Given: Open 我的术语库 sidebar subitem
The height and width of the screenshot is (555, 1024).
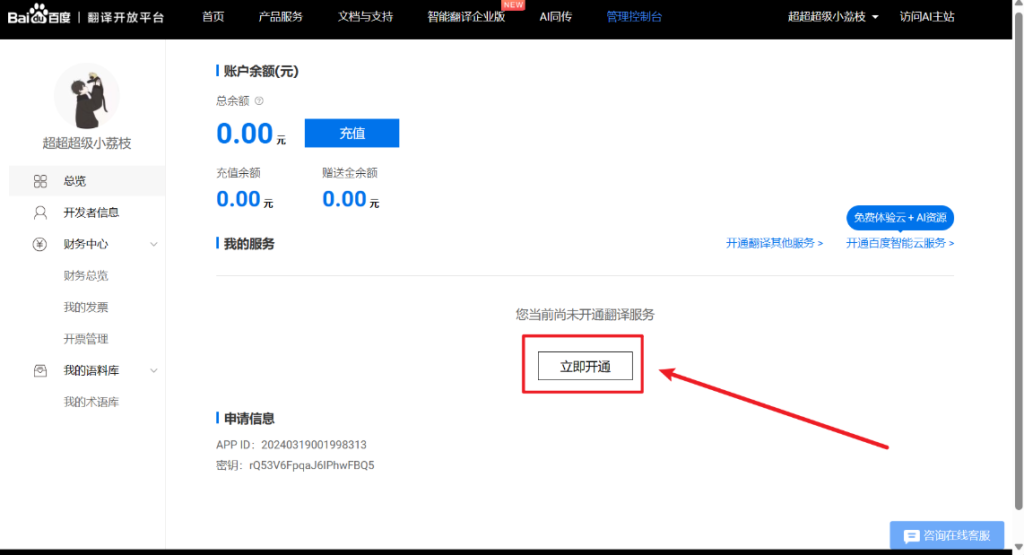Looking at the screenshot, I should 91,402.
